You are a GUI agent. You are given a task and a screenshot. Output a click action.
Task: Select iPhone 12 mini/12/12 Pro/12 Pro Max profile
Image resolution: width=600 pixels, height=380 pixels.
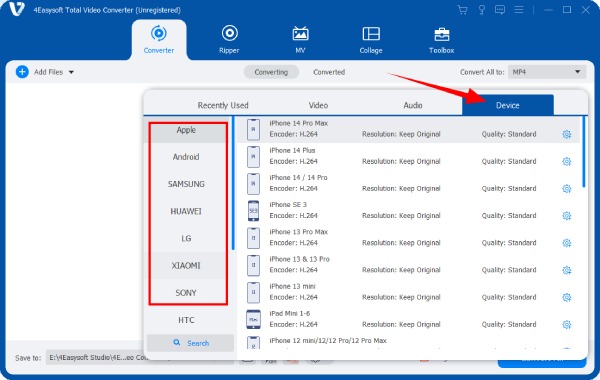click(x=328, y=341)
